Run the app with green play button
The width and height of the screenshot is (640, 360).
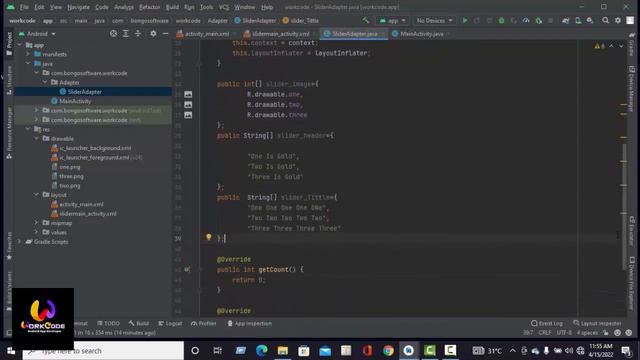[464, 20]
